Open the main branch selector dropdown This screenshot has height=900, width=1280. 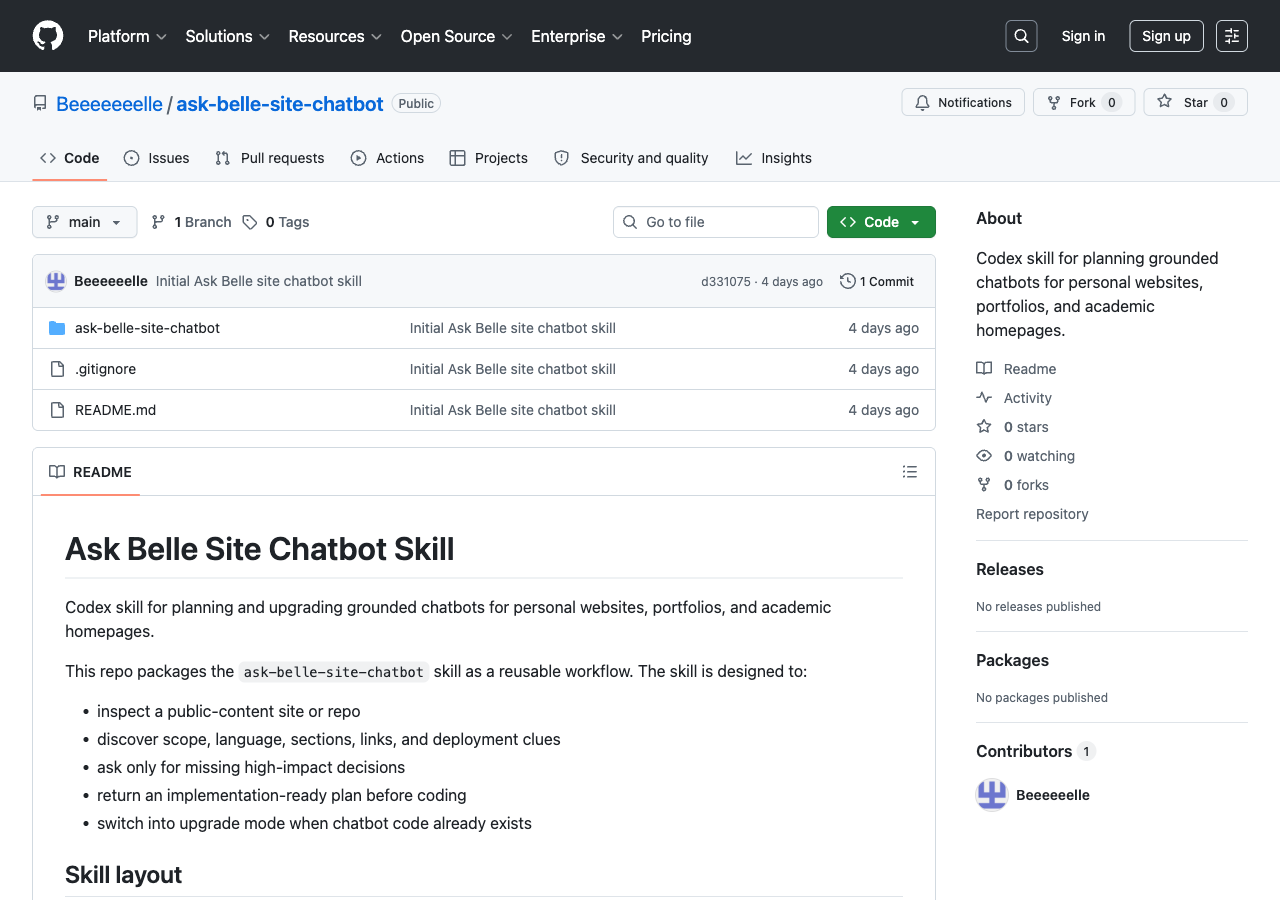84,222
